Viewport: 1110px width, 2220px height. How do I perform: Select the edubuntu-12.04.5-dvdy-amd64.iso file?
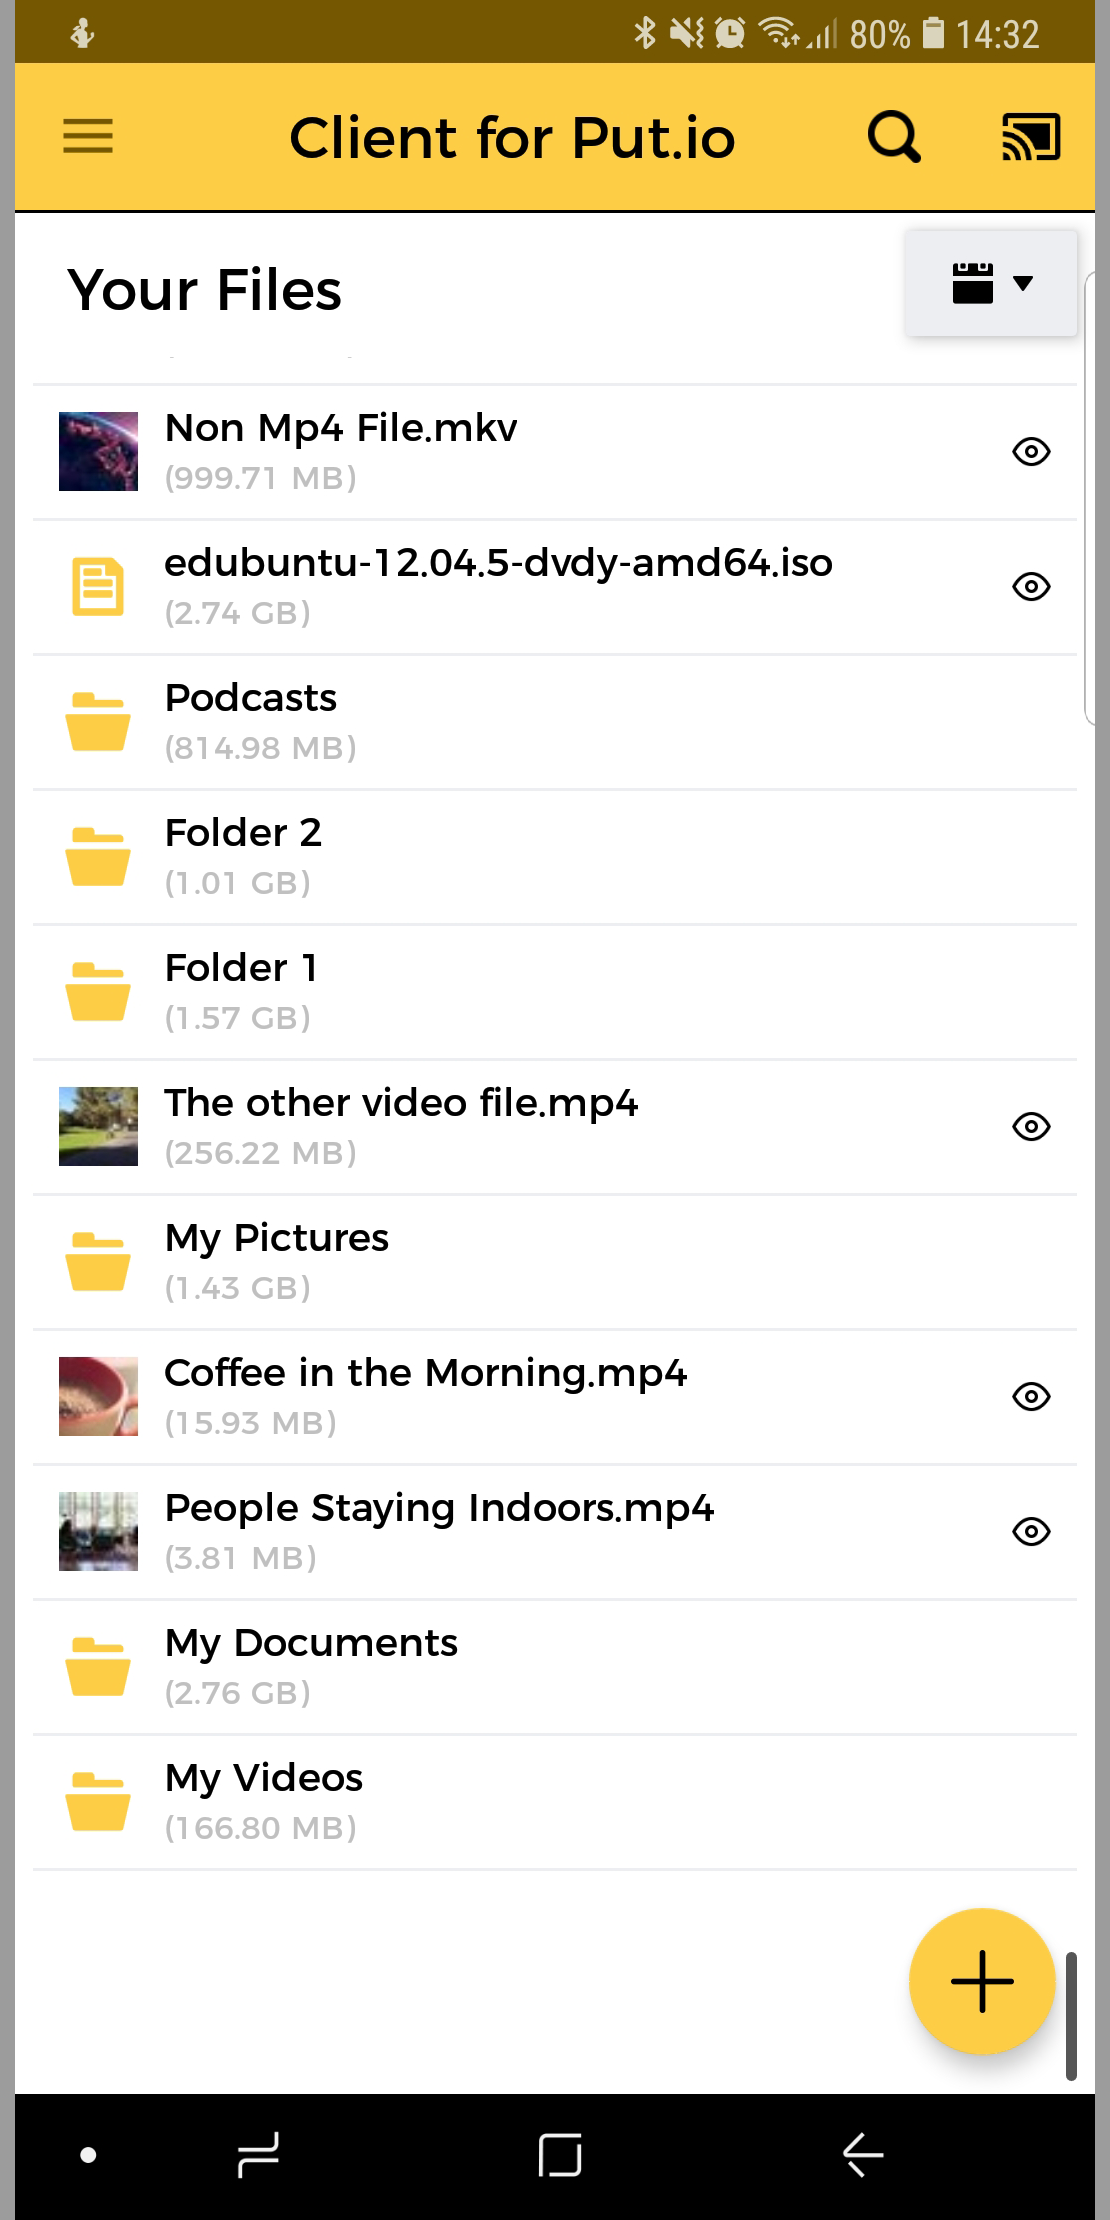point(555,587)
